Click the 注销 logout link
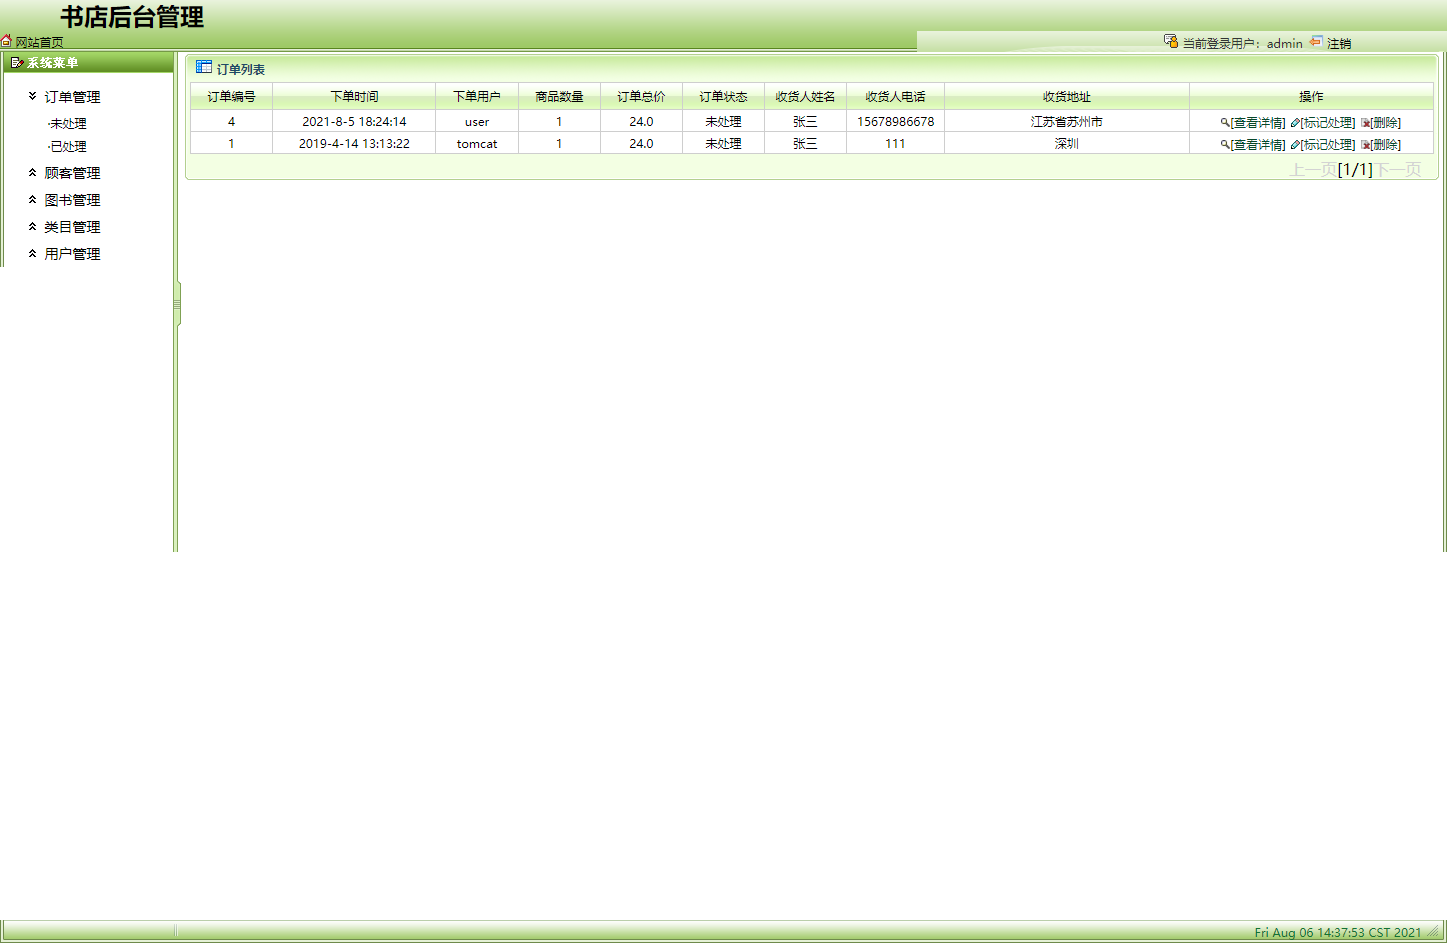The height and width of the screenshot is (943, 1447). pyautogui.click(x=1339, y=43)
